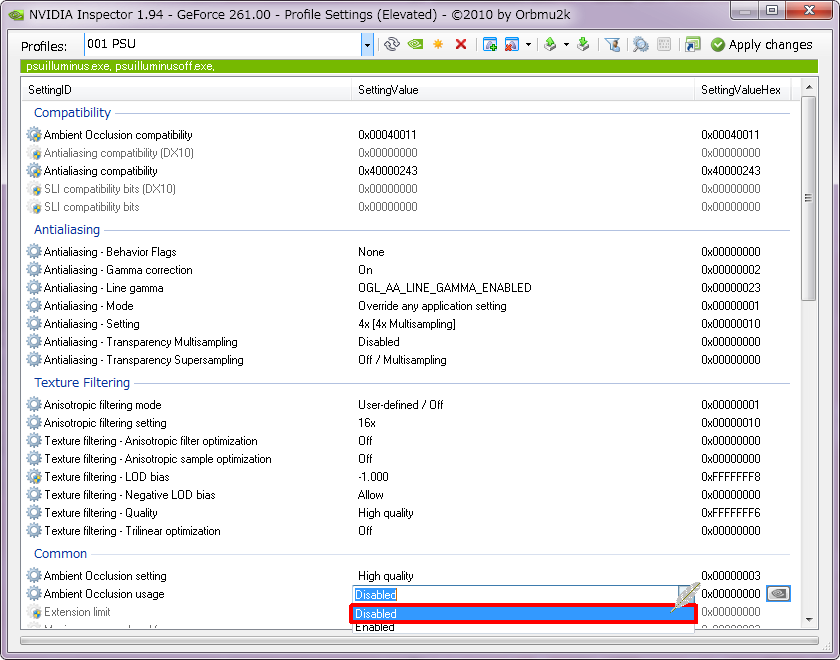Click the value 4x [4x Multisampling]

click(407, 324)
